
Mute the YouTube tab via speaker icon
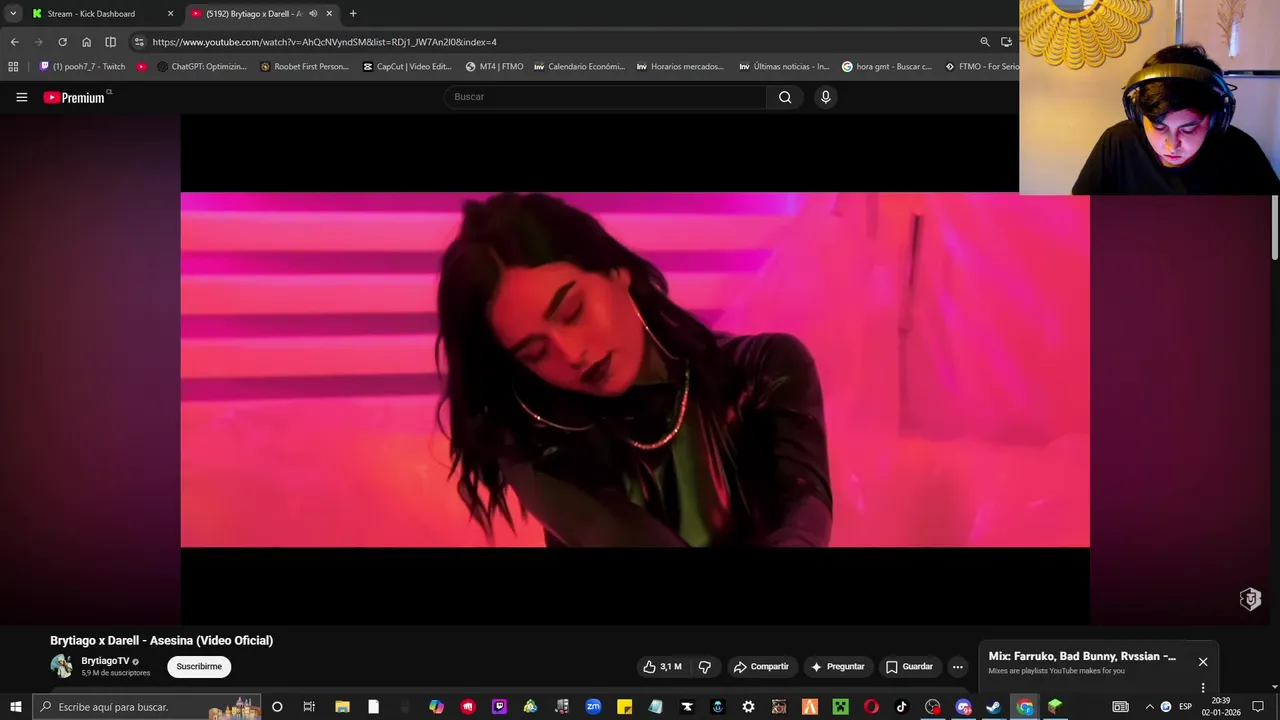313,14
